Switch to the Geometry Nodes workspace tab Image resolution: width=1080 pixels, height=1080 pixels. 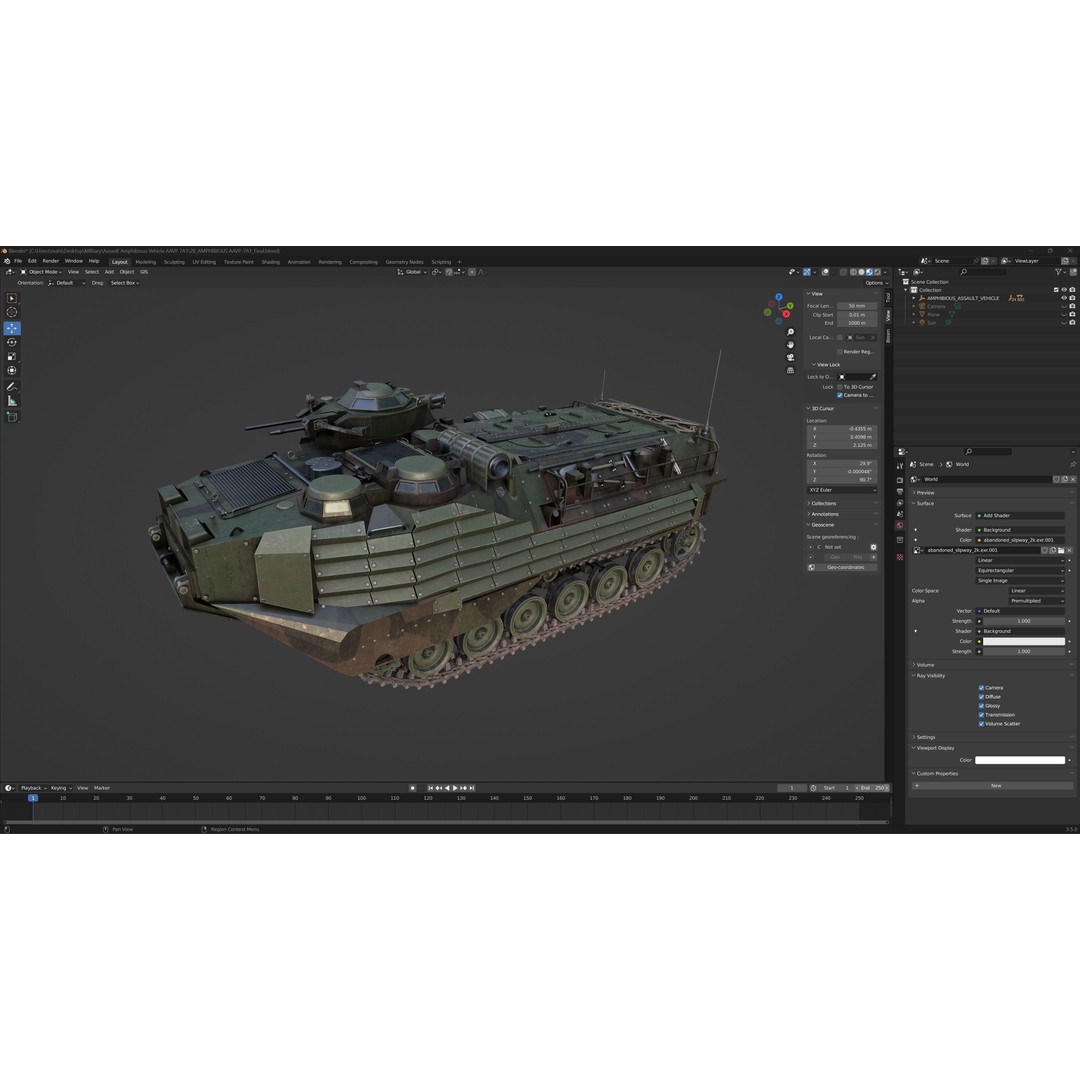tap(404, 262)
